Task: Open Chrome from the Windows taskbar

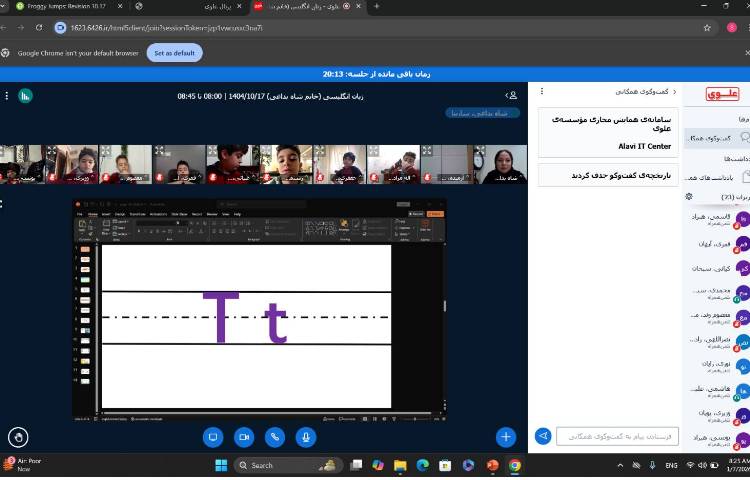Action: (x=514, y=465)
